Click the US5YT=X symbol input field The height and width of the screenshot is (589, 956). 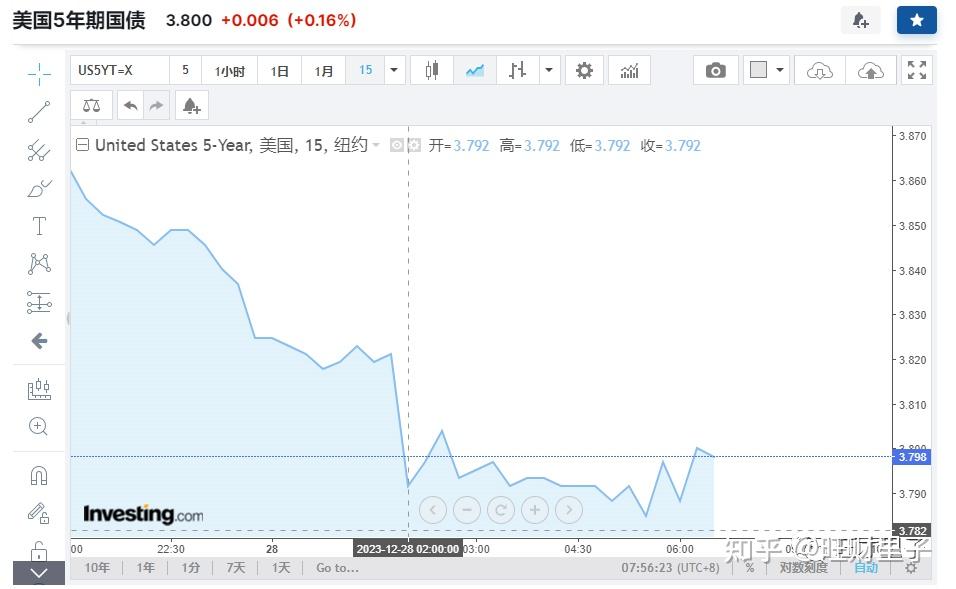click(120, 70)
